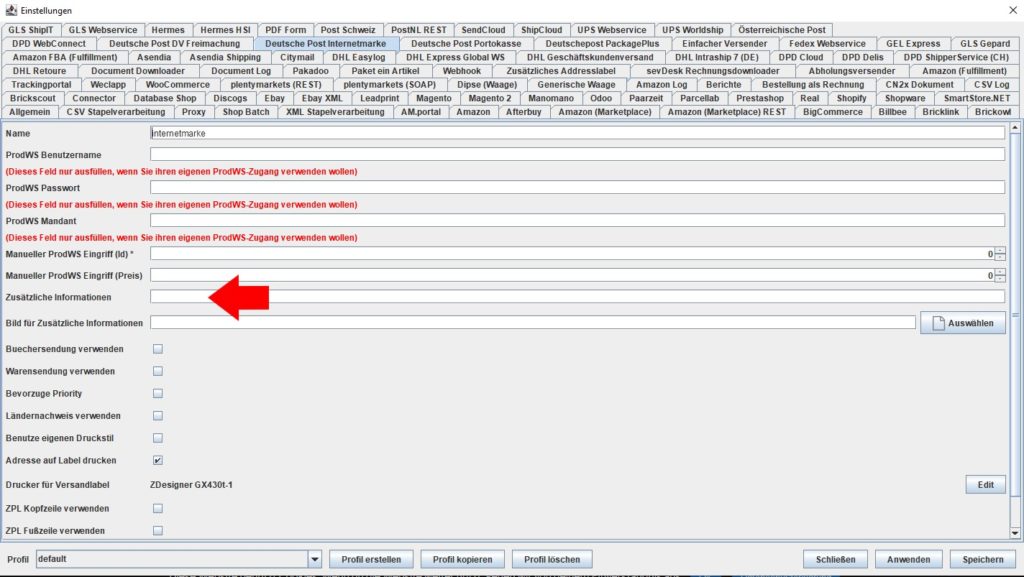Open the Prestashop tab
The width and height of the screenshot is (1024, 577).
coord(760,99)
